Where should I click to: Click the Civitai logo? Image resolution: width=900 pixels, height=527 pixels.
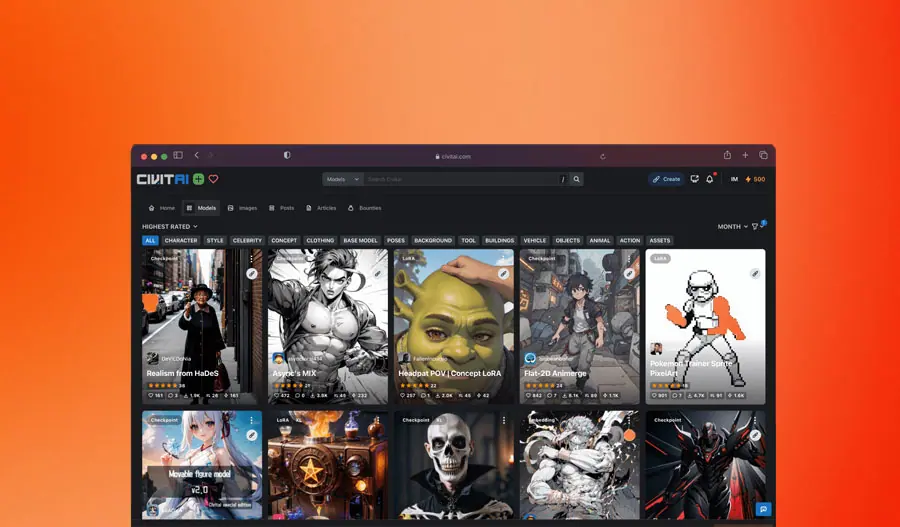coord(162,179)
